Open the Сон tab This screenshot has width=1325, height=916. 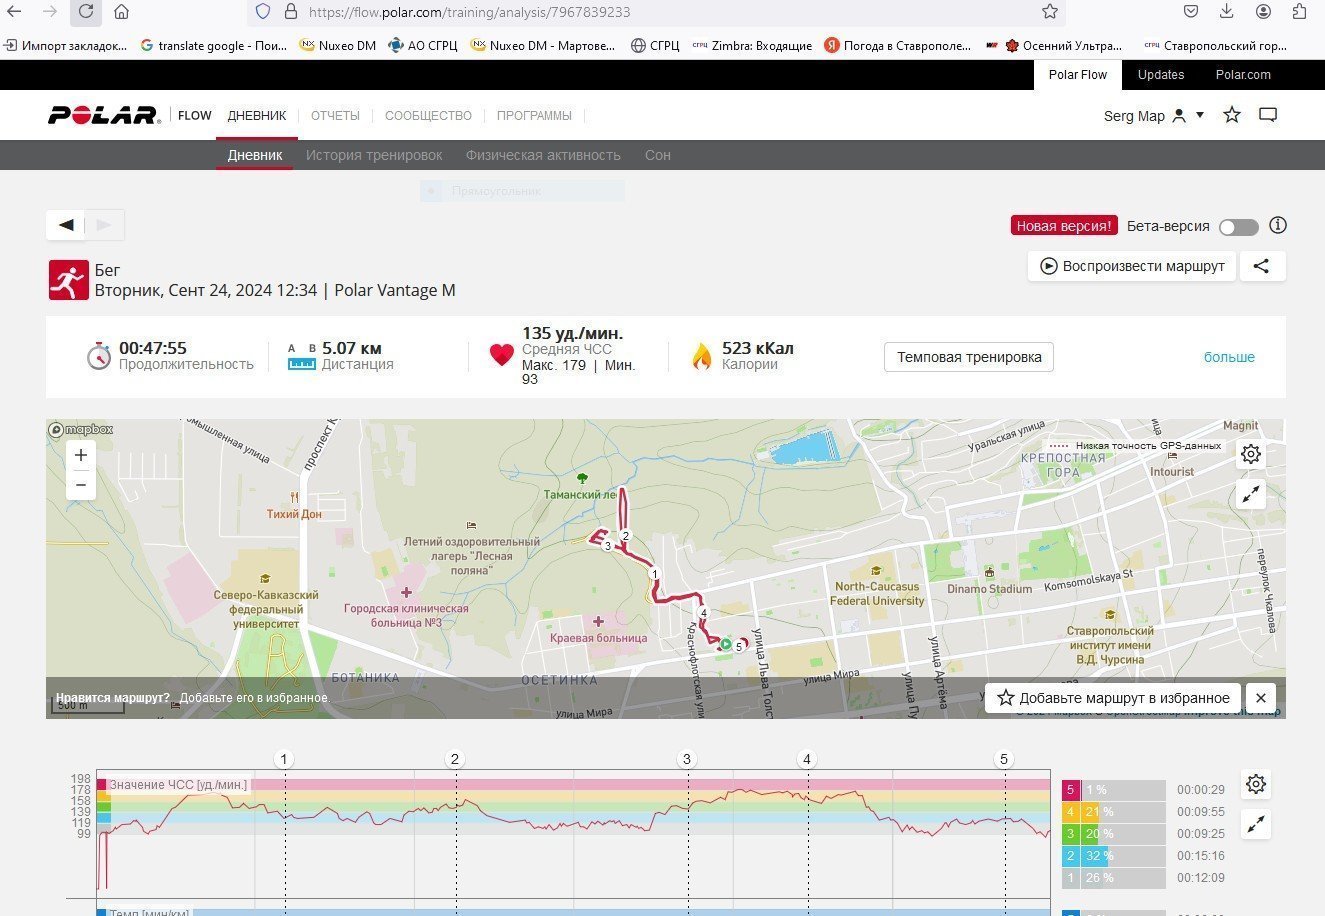click(658, 155)
